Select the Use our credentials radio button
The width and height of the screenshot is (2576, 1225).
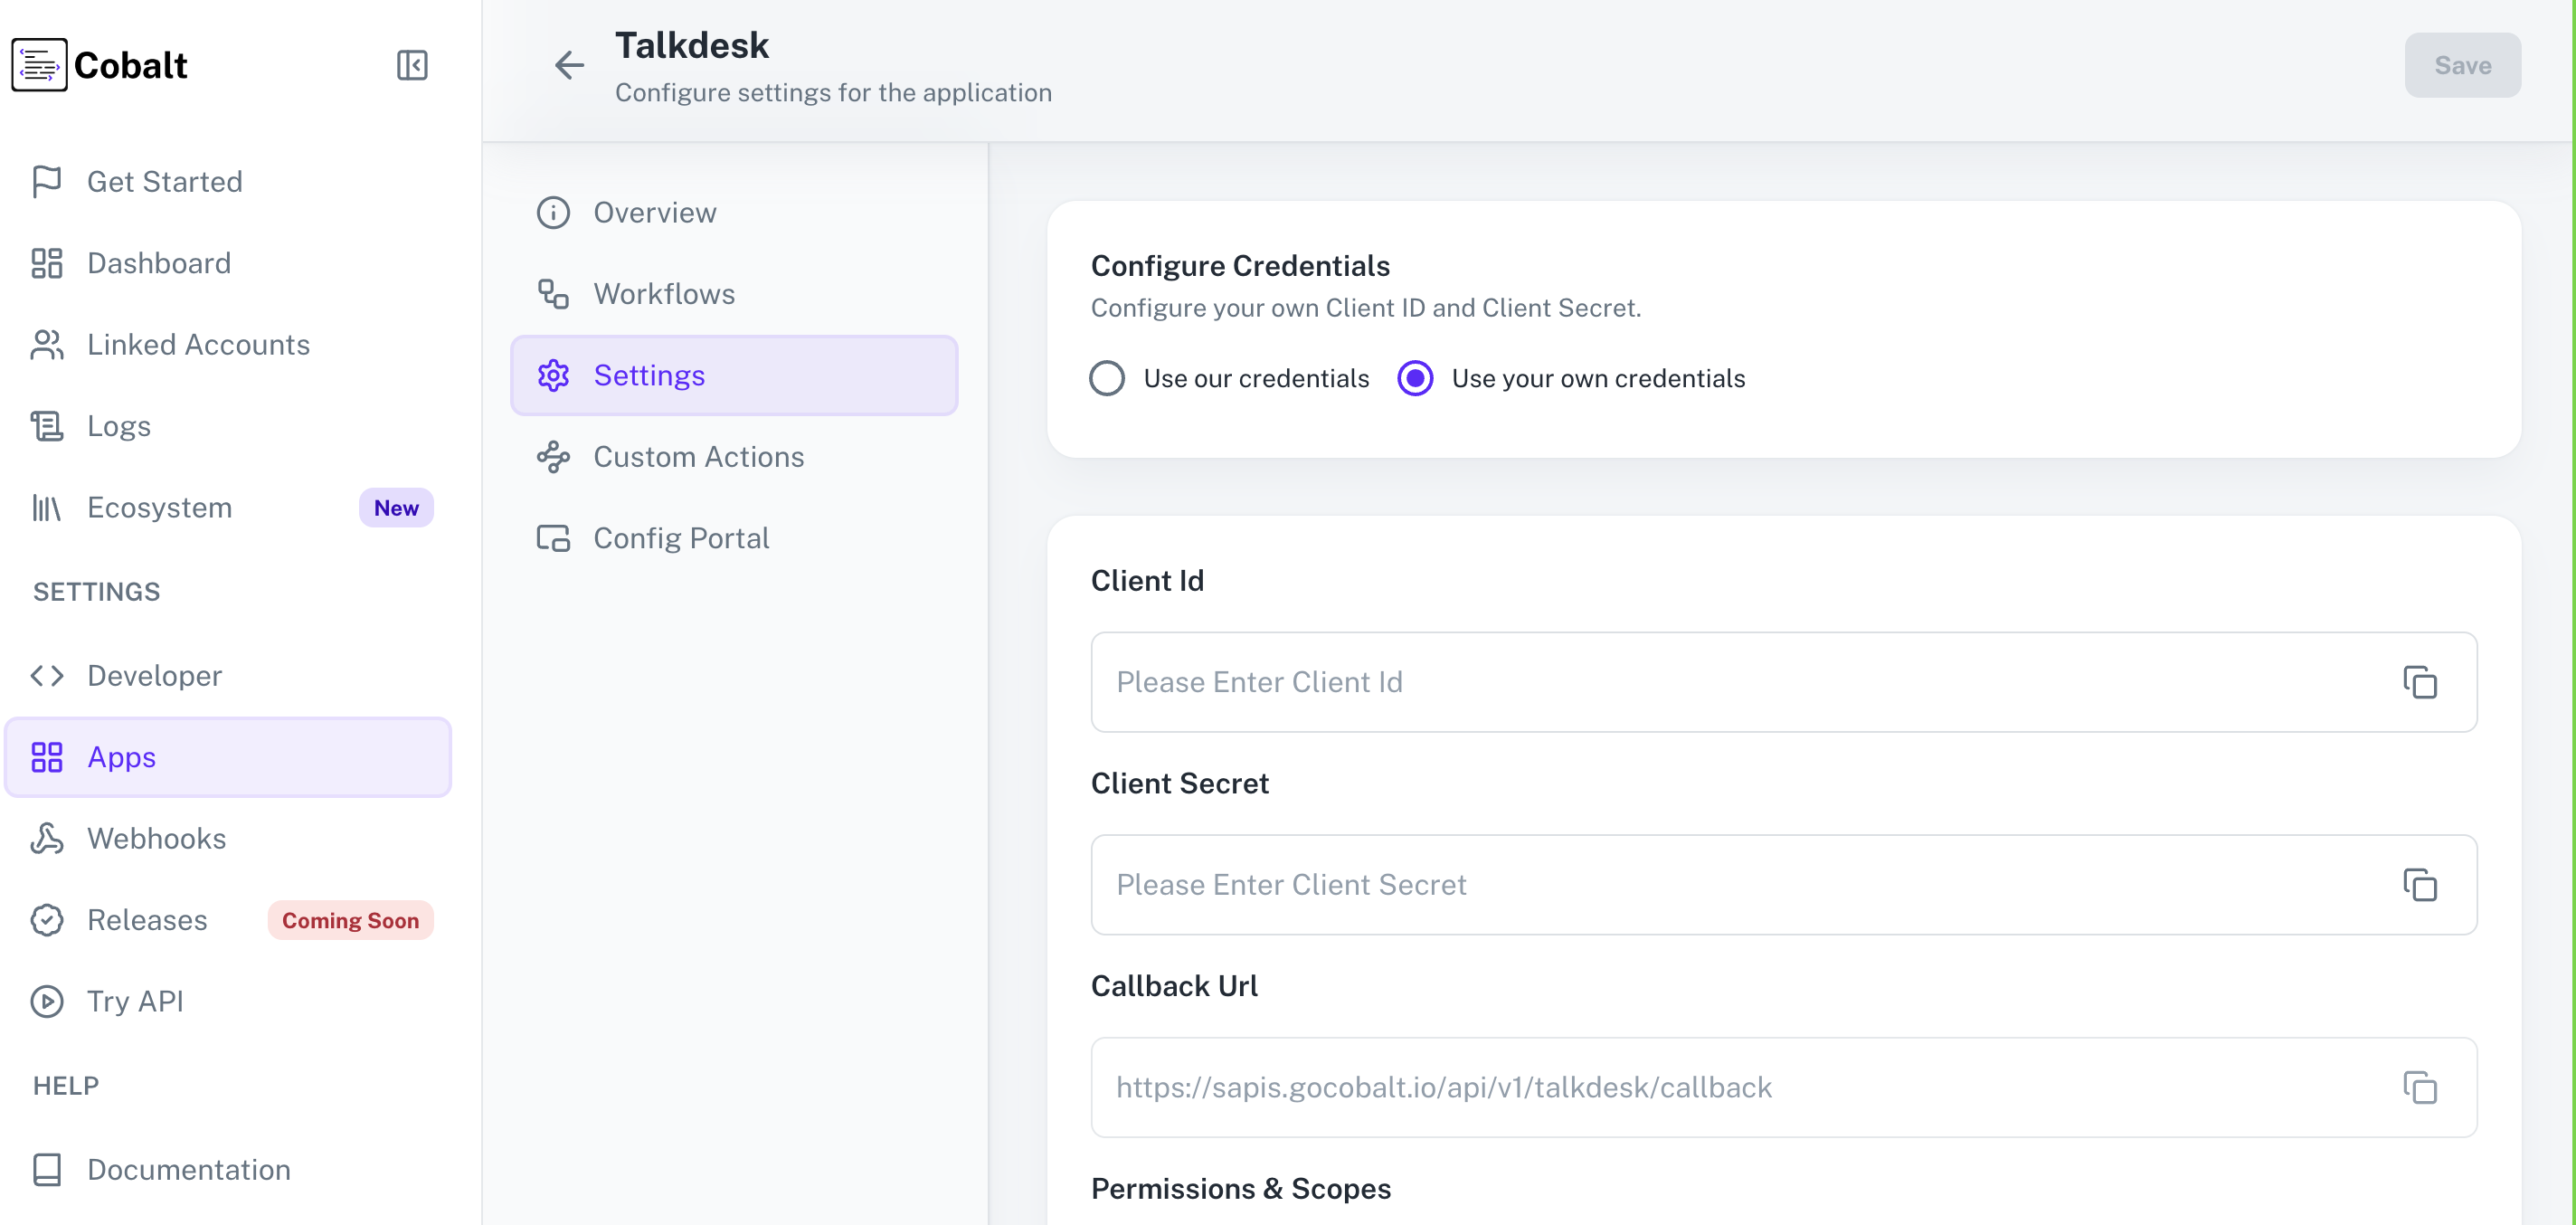[x=1107, y=378]
